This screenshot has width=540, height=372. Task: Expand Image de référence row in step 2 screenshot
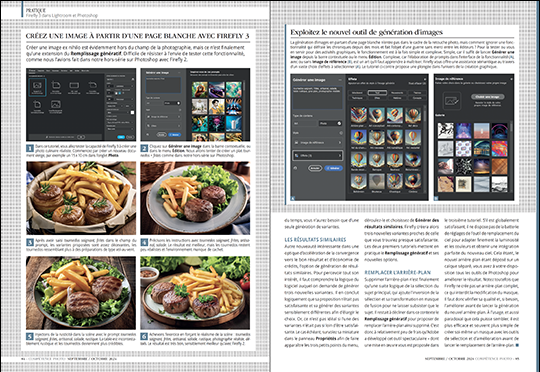point(163,117)
